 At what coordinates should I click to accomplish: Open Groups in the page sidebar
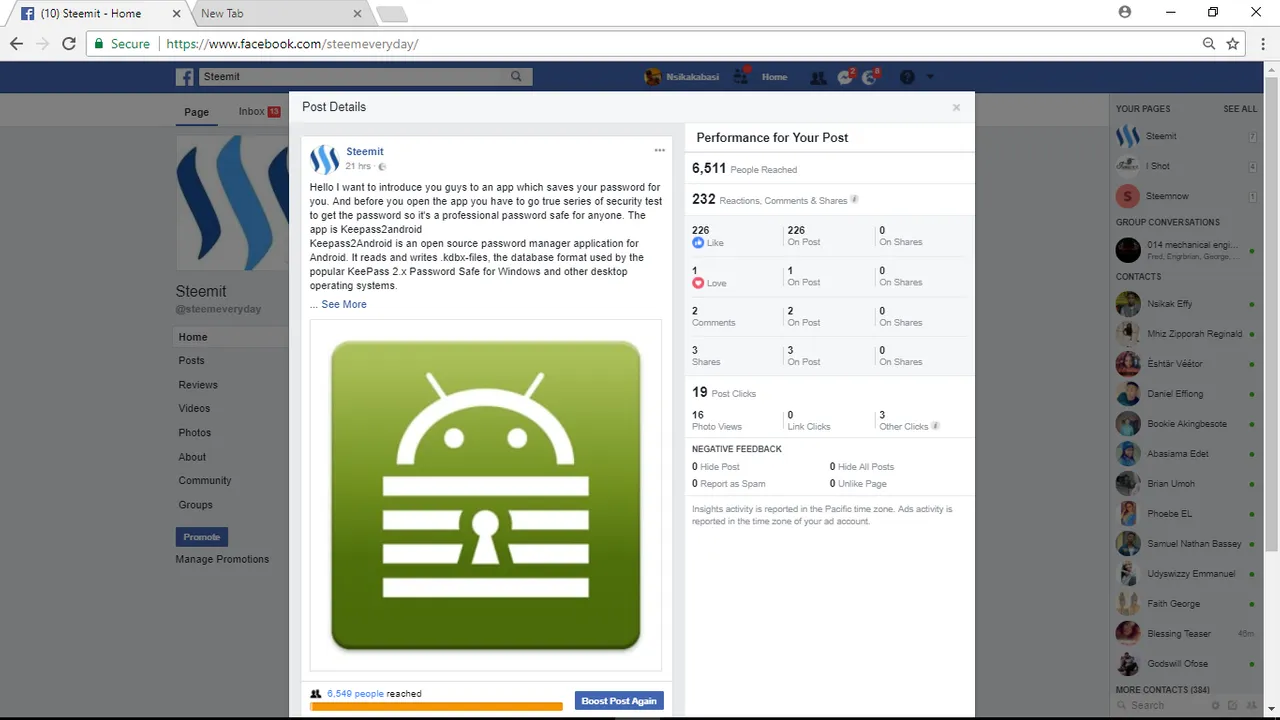coord(195,505)
